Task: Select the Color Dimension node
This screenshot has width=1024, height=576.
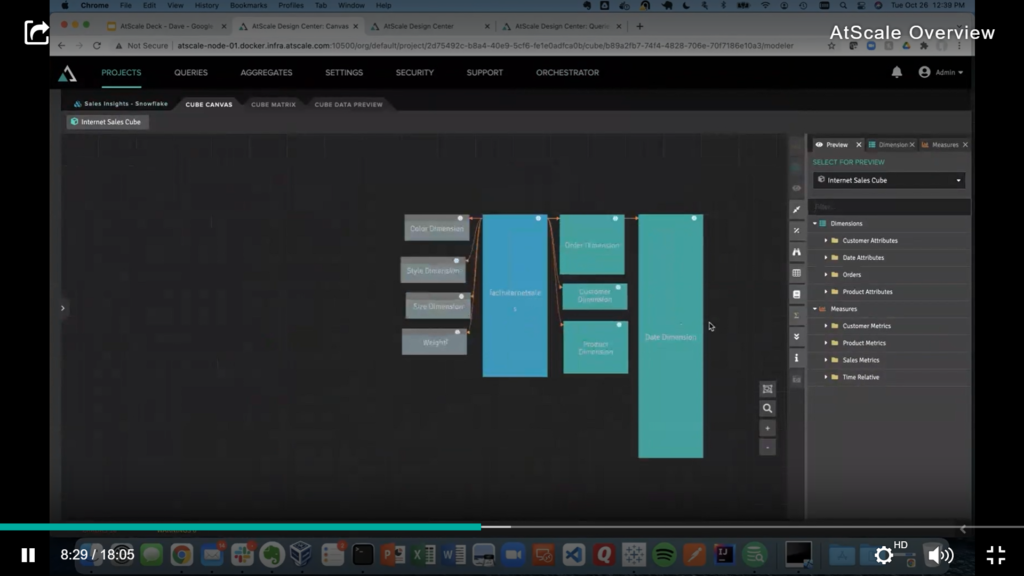Action: point(437,228)
